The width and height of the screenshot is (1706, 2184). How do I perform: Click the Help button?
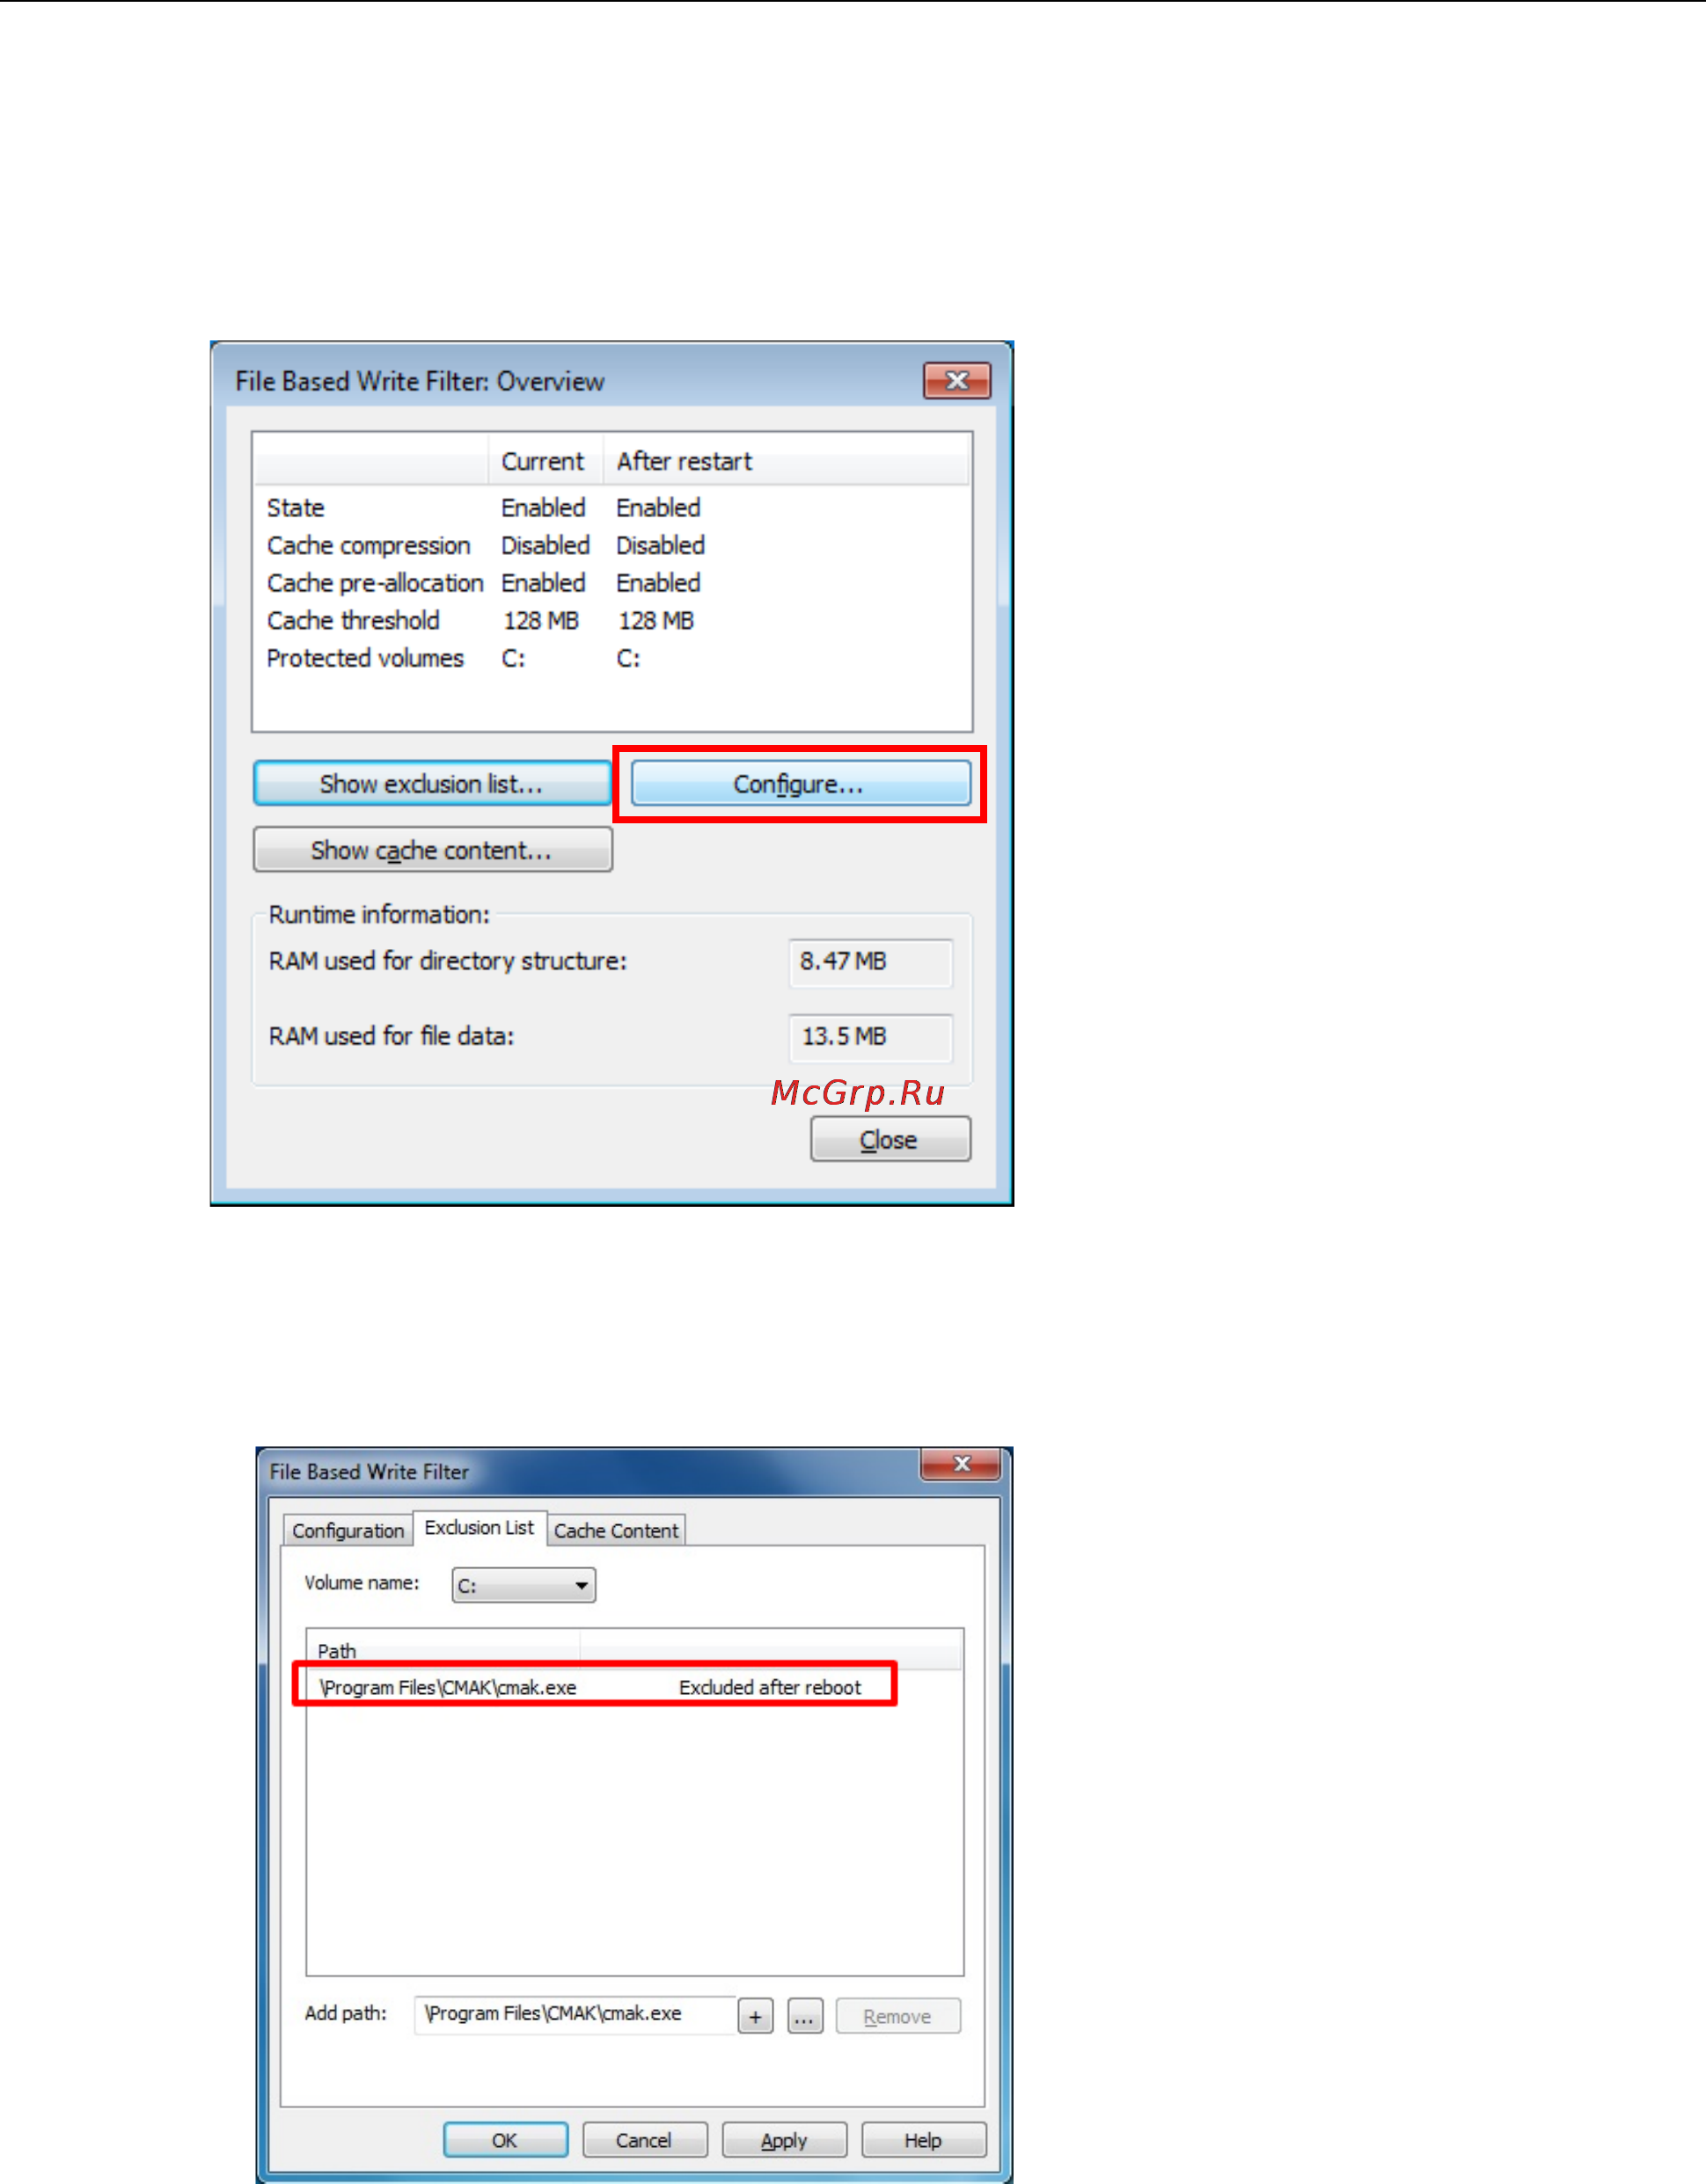tap(923, 2140)
